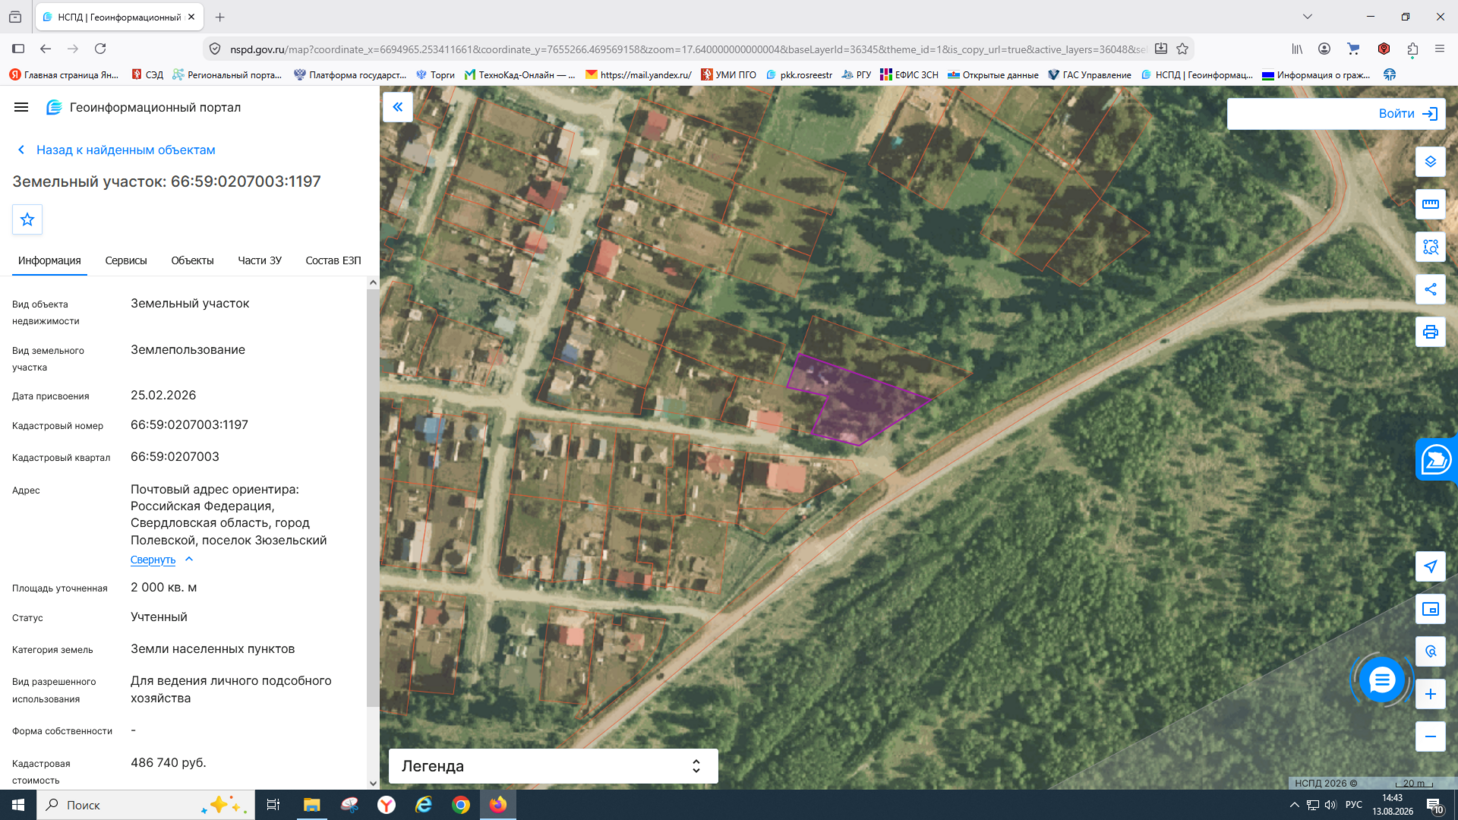
Task: Open Открытые данные bookmark
Action: click(x=993, y=75)
